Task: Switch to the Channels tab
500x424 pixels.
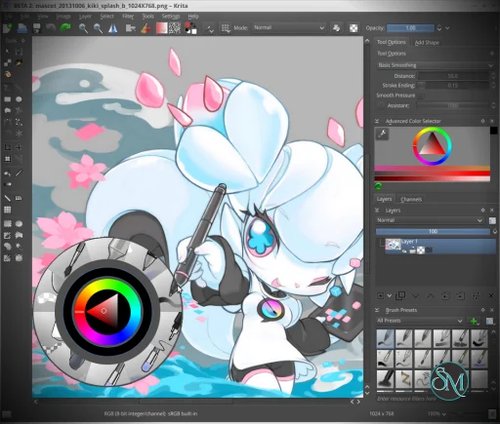Action: pos(411,199)
